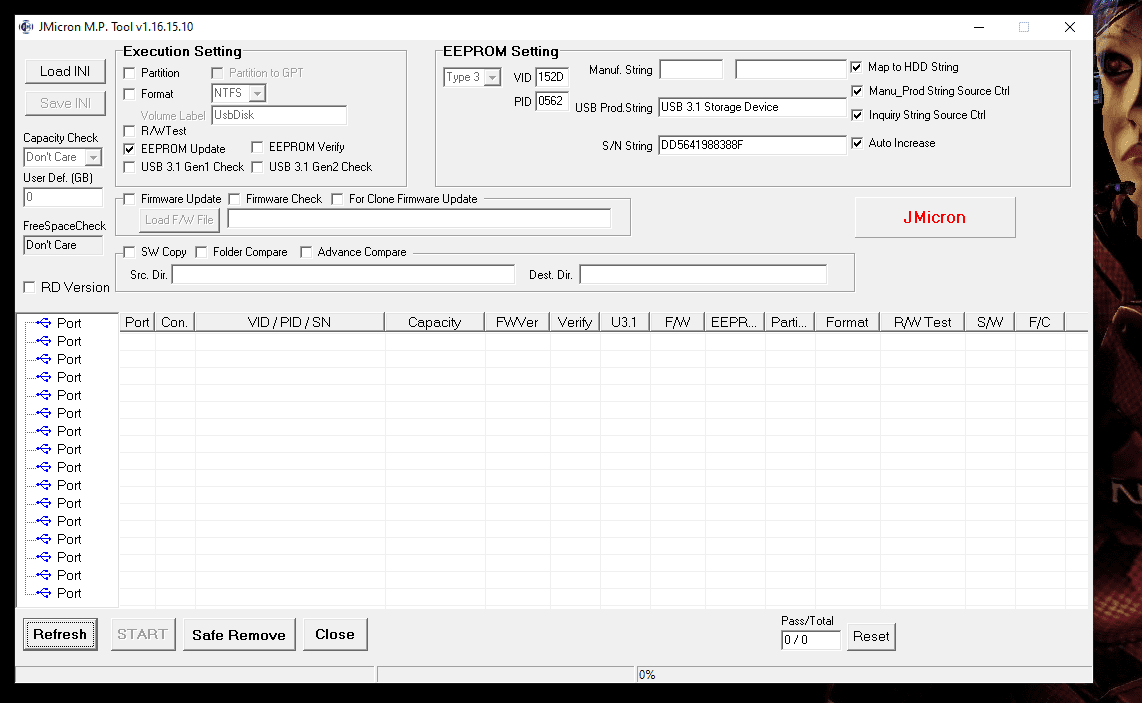The image size is (1142, 703).
Task: Uncheck Map to HDD String
Action: (857, 67)
